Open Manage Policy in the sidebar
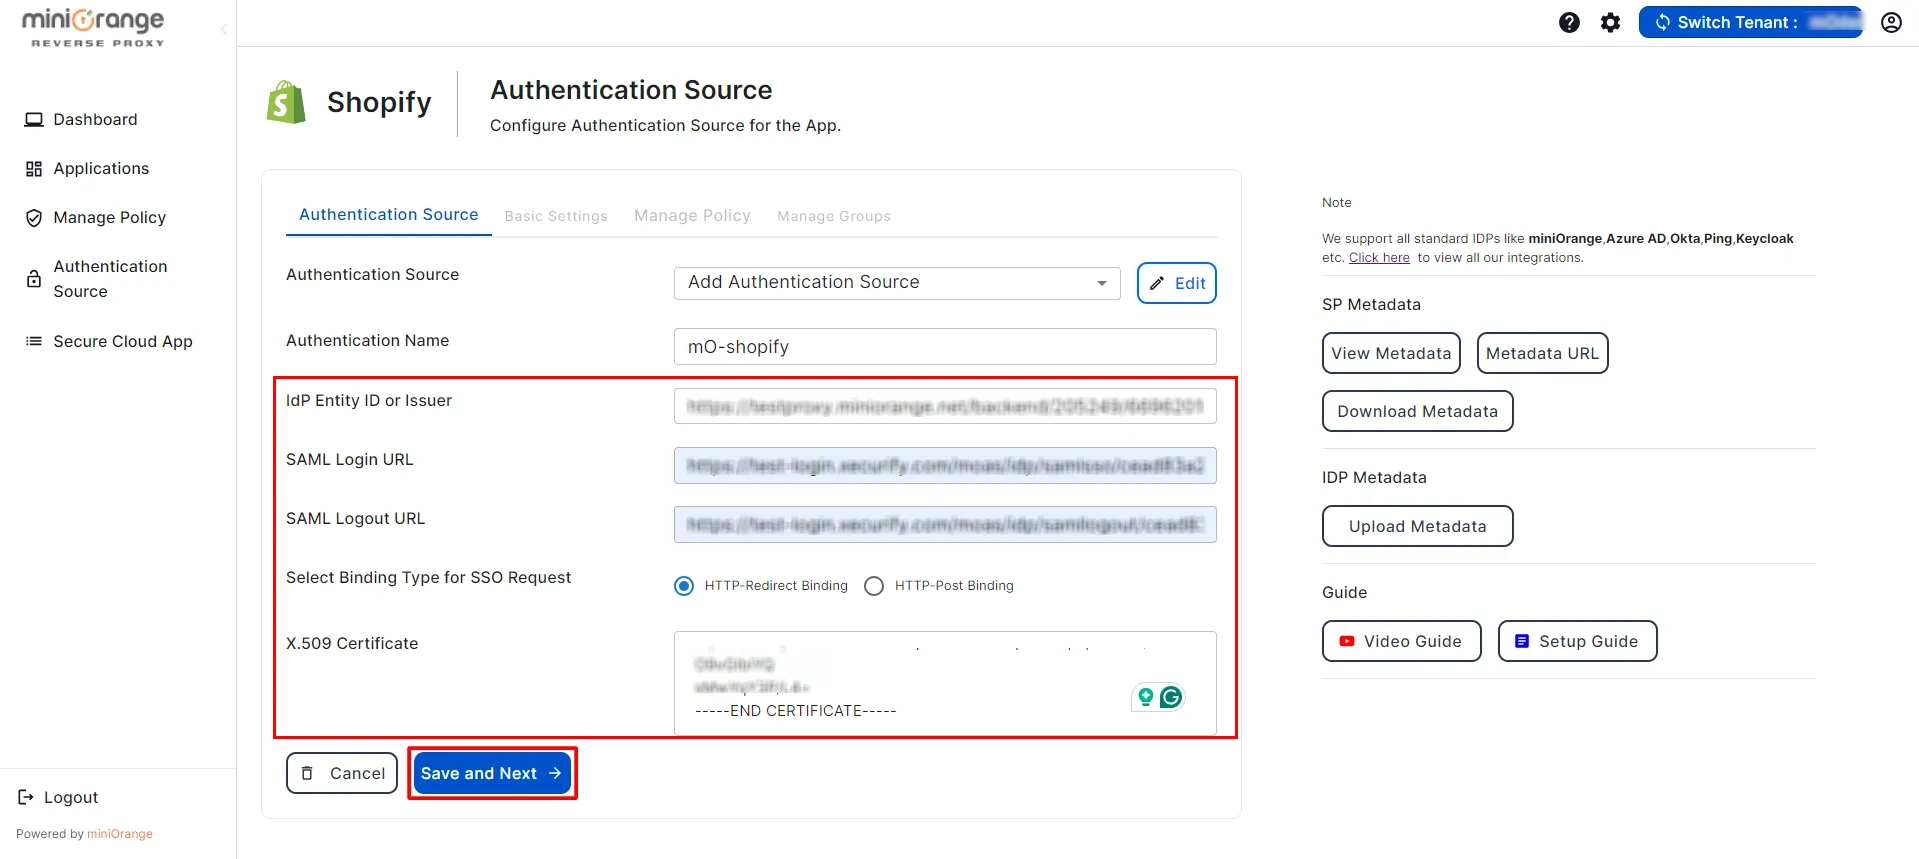Viewport: 1919px width, 859px height. click(x=109, y=218)
